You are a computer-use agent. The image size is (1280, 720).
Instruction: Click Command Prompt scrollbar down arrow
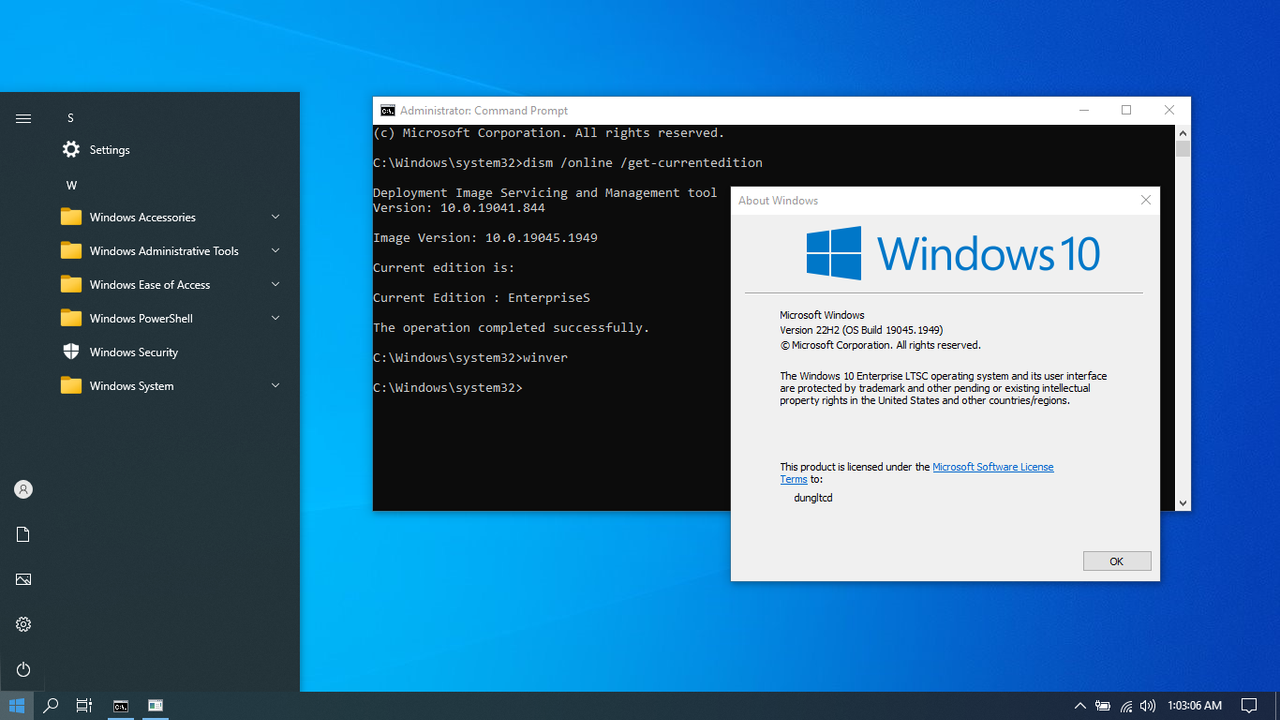click(x=1183, y=503)
